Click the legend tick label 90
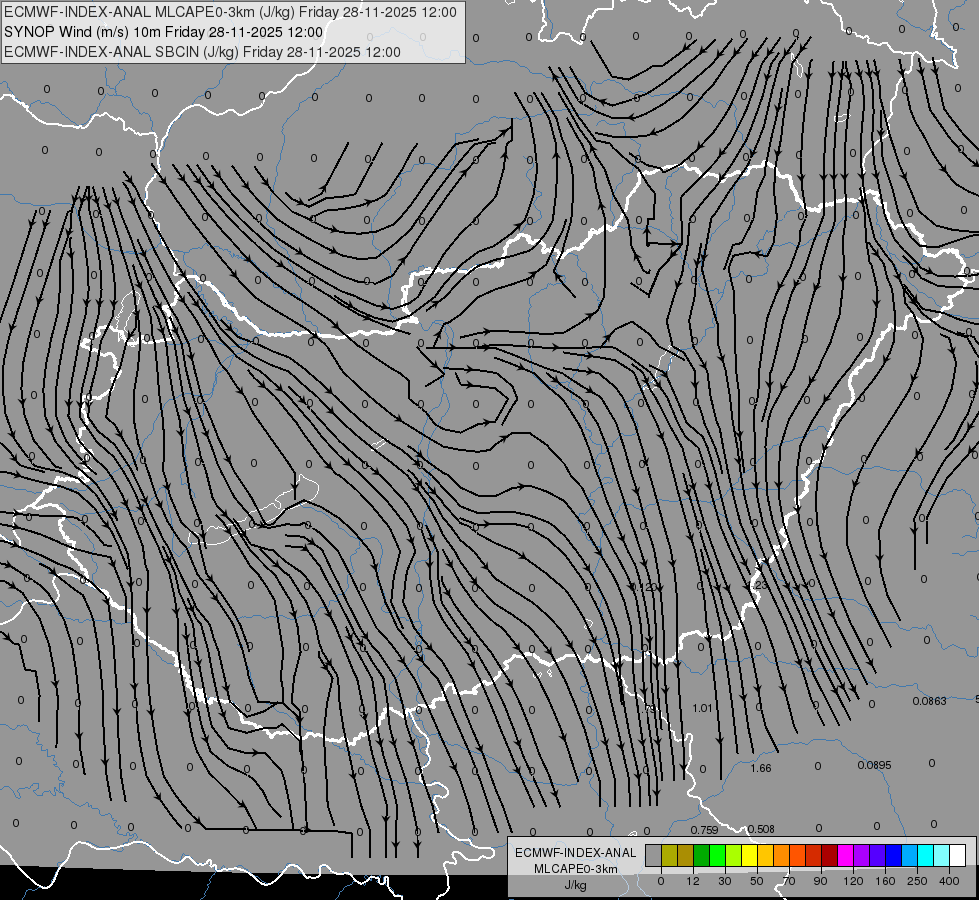 point(820,881)
